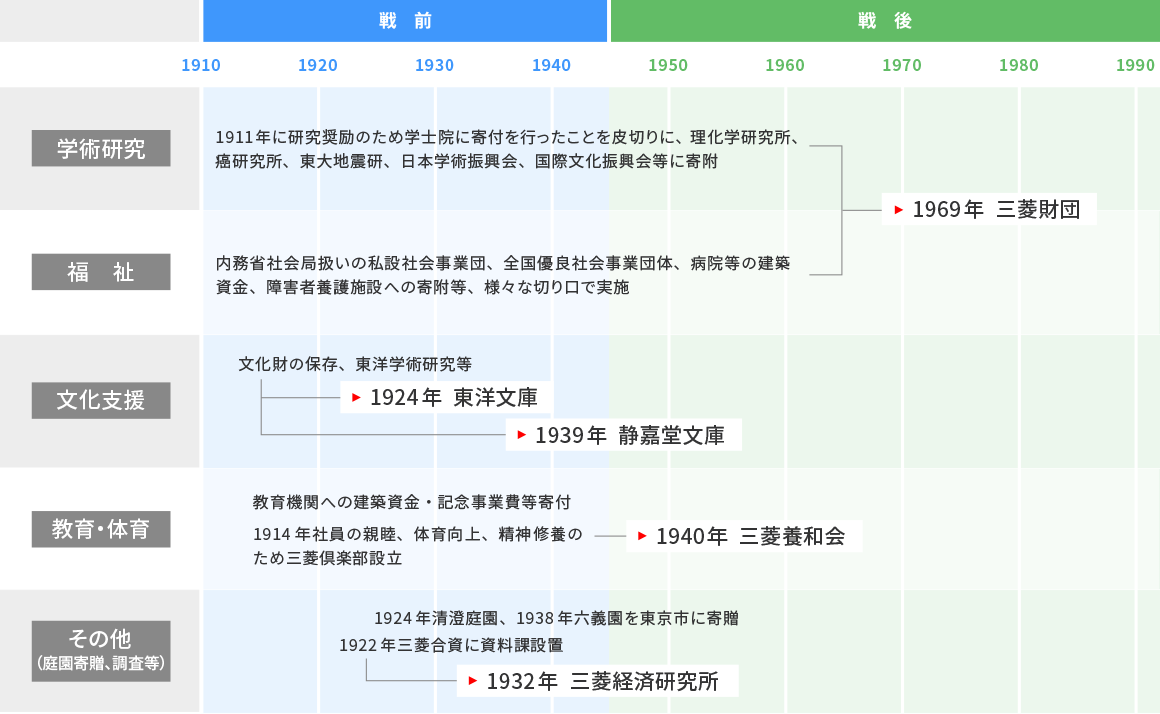Screen dimensions: 1160x714
Task: Click the 文化支援 category label
Action: pyautogui.click(x=101, y=400)
